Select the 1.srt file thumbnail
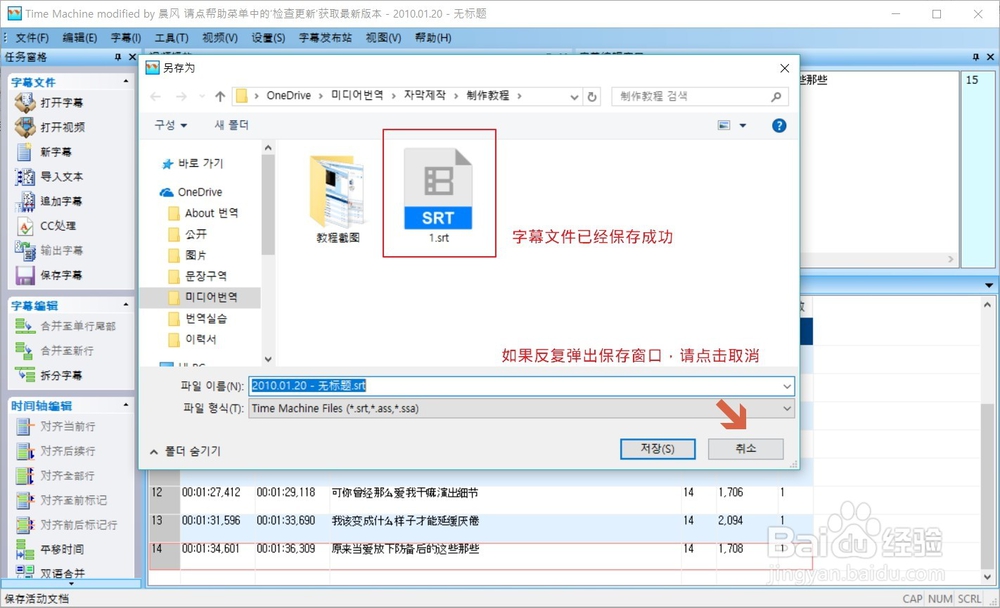This screenshot has width=1000, height=608. click(438, 185)
